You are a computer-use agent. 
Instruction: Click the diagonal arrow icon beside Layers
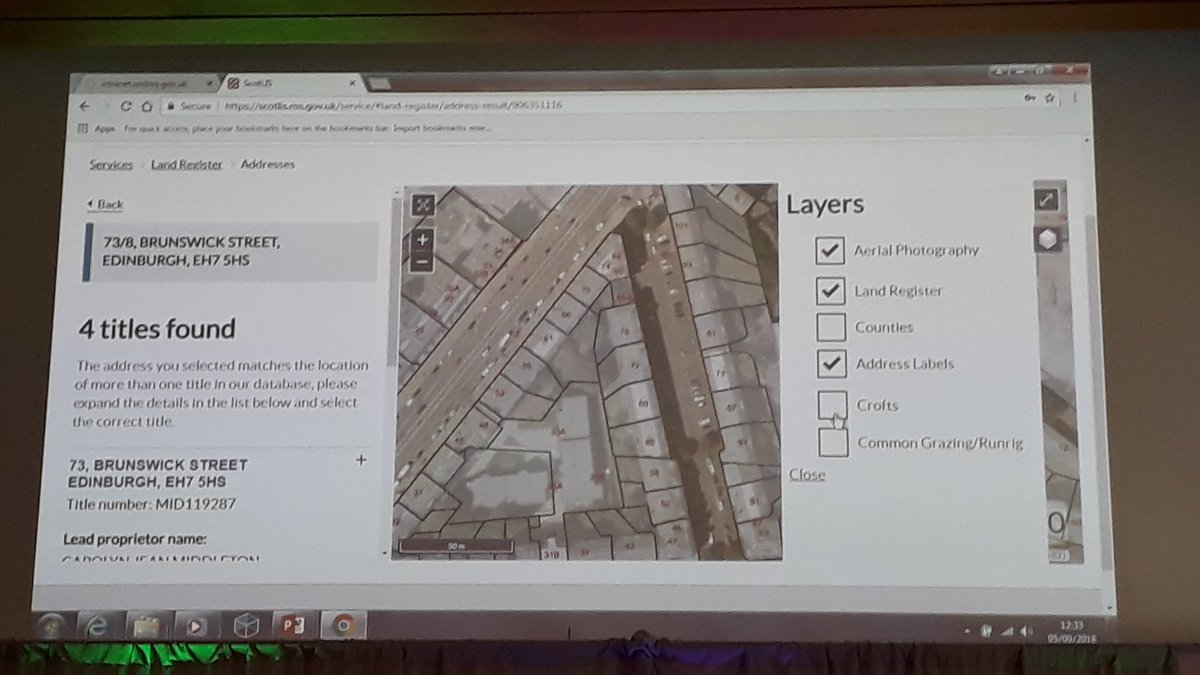(x=1048, y=198)
